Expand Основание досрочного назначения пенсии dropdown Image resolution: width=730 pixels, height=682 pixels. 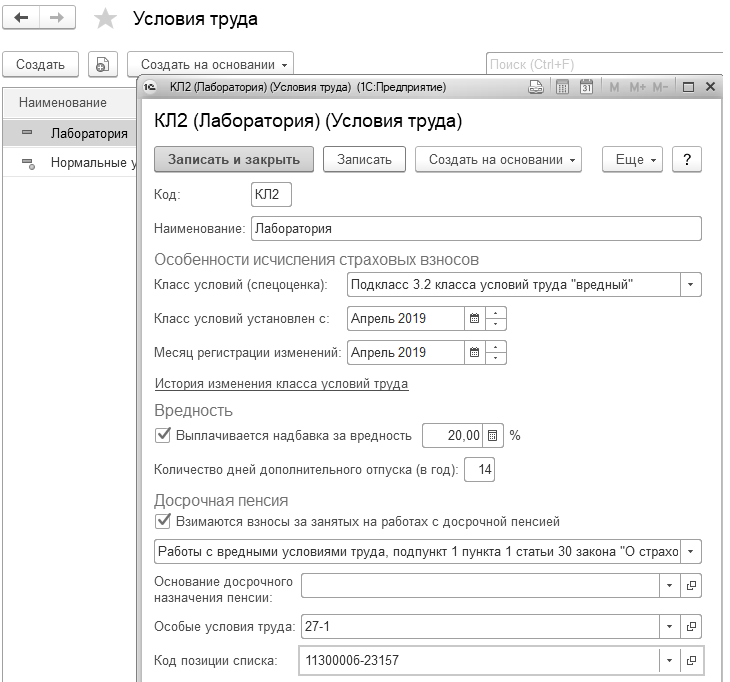(670, 586)
